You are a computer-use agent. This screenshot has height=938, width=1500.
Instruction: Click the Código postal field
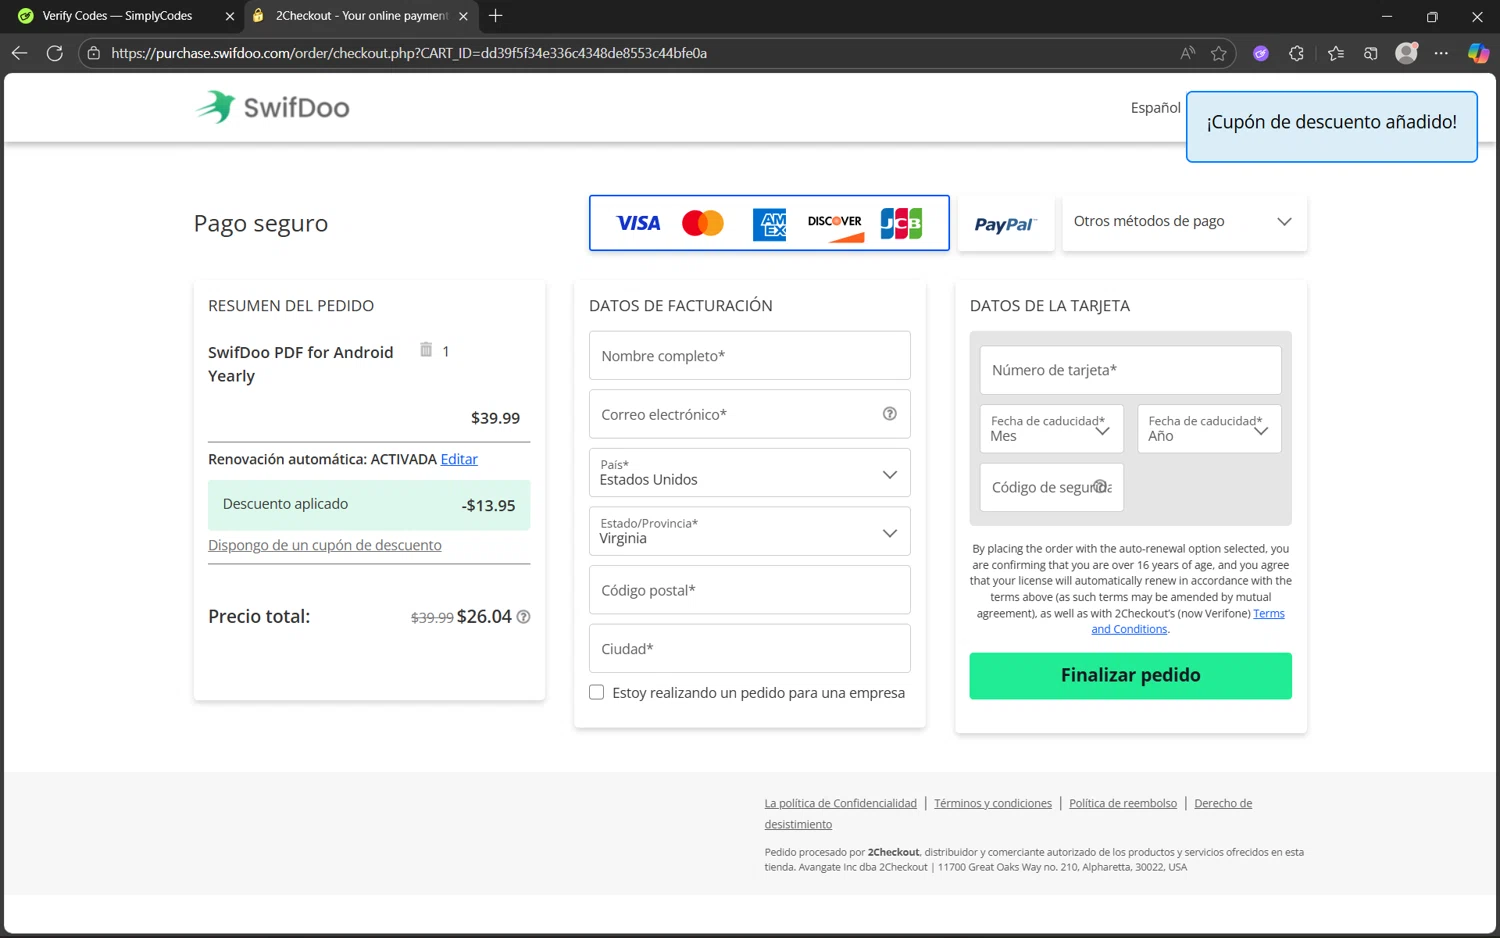749,590
